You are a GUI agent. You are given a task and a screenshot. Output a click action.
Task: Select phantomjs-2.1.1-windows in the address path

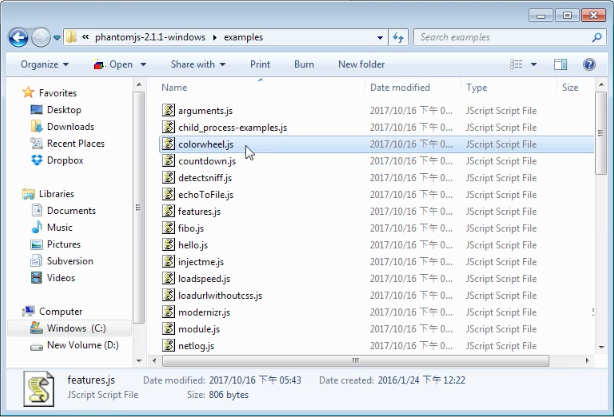coord(150,37)
